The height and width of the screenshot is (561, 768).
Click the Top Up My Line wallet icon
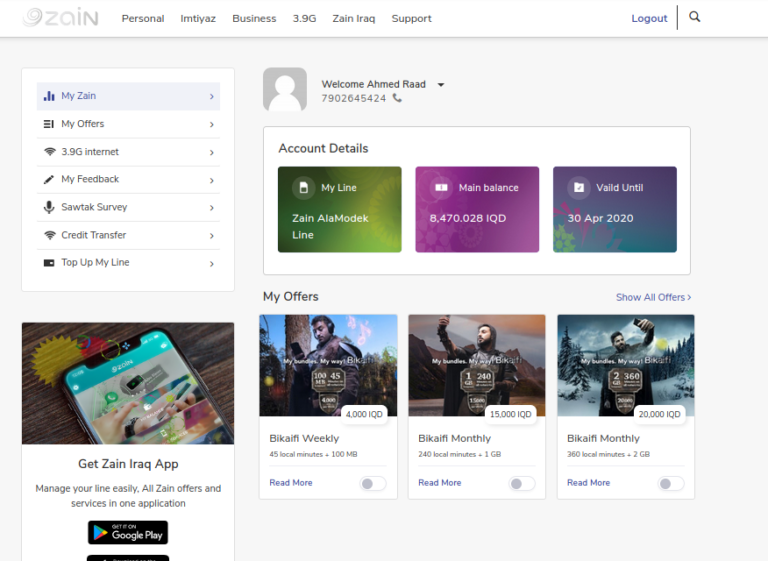click(x=49, y=263)
